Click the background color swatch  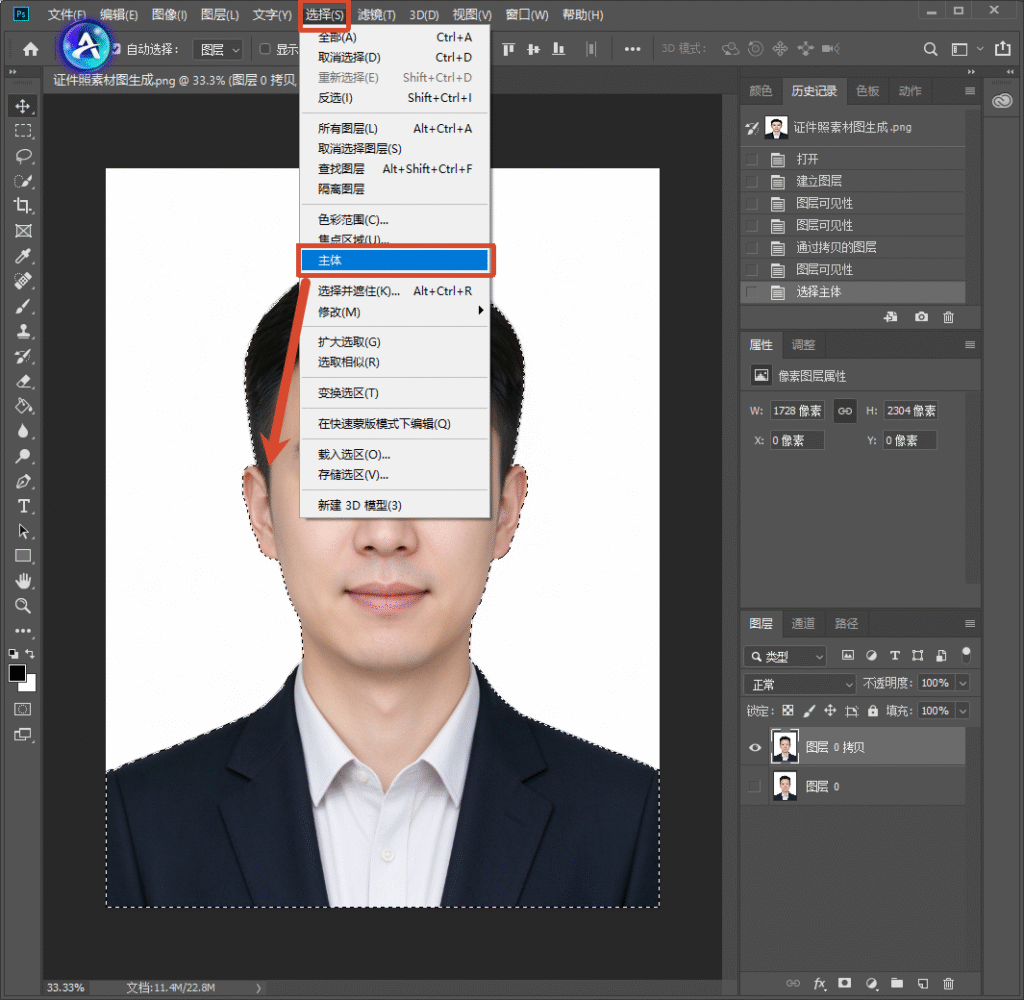[29, 684]
